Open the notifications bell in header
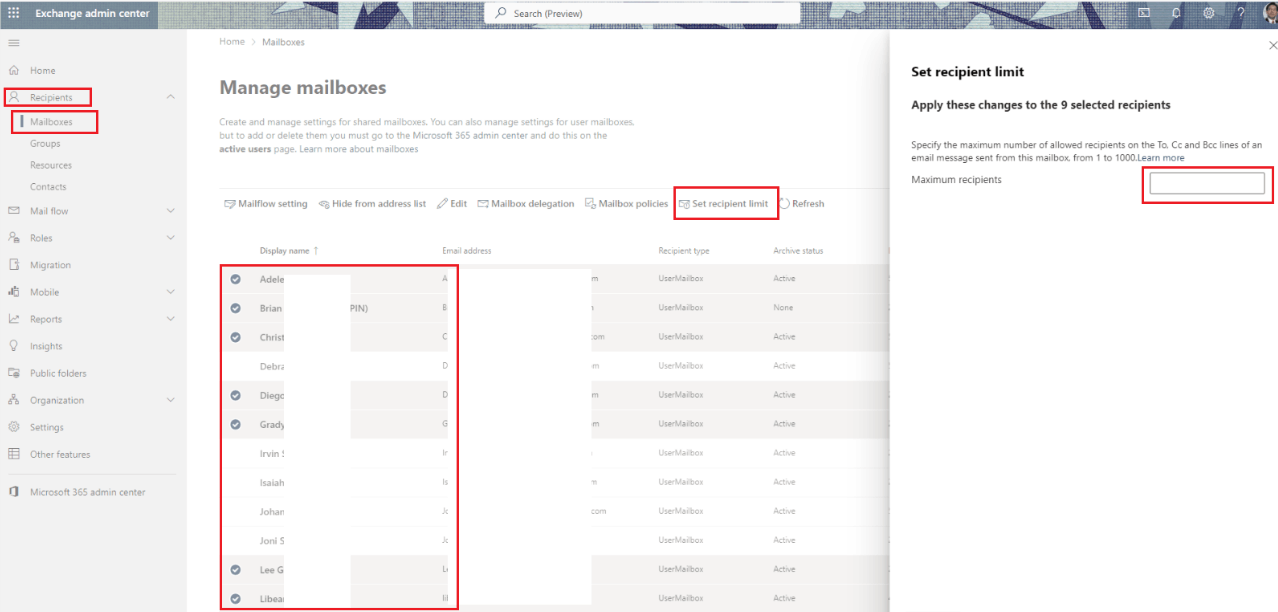Image resolution: width=1278 pixels, height=612 pixels. (x=1176, y=13)
